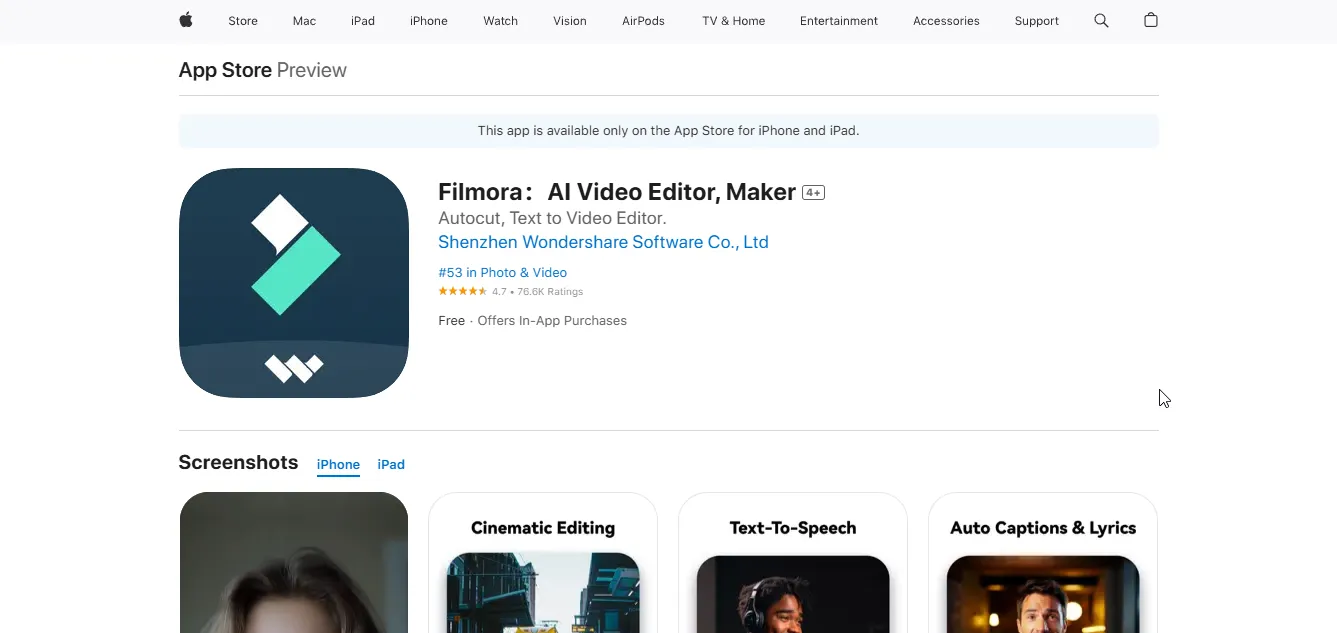Select the AirPods menu item
This screenshot has width=1337, height=633.
click(643, 20)
